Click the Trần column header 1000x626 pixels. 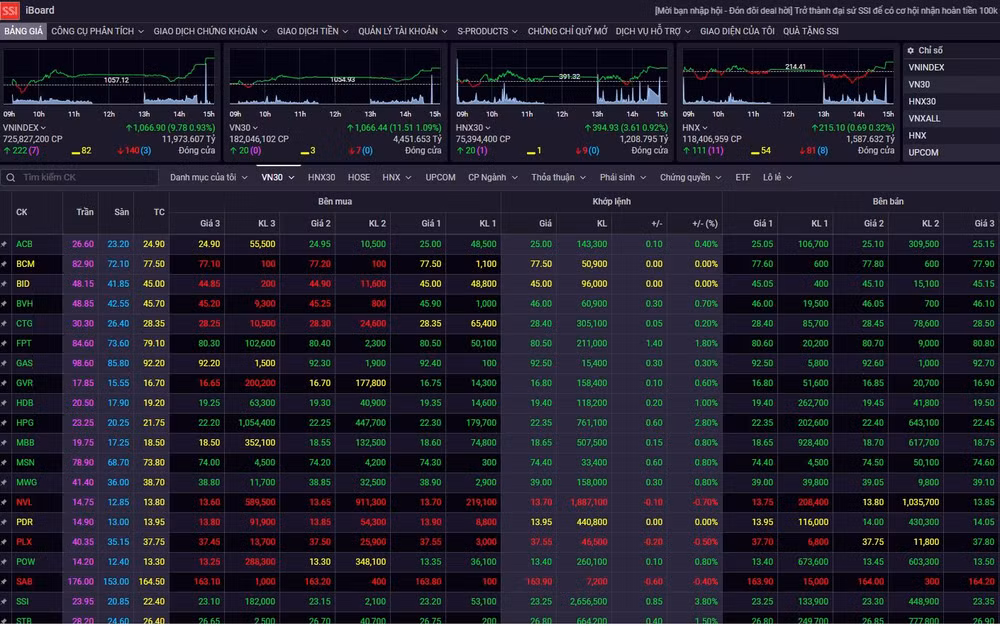coord(85,212)
